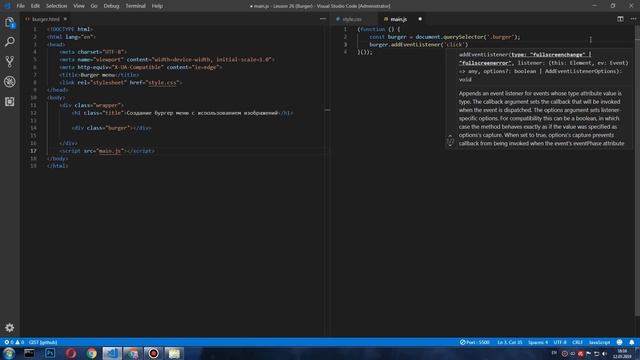The height and width of the screenshot is (360, 640).
Task: Open the Explorer view in activity bar
Action: pyautogui.click(x=10, y=22)
